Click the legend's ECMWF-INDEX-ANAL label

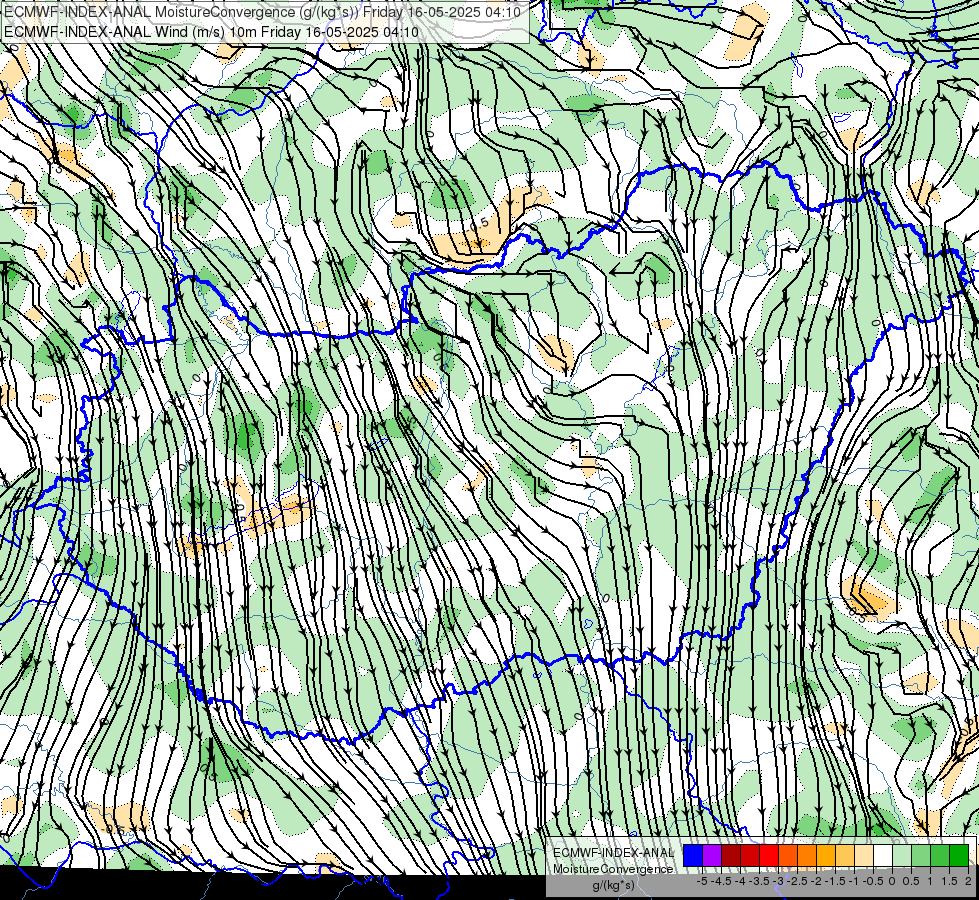(x=613, y=853)
